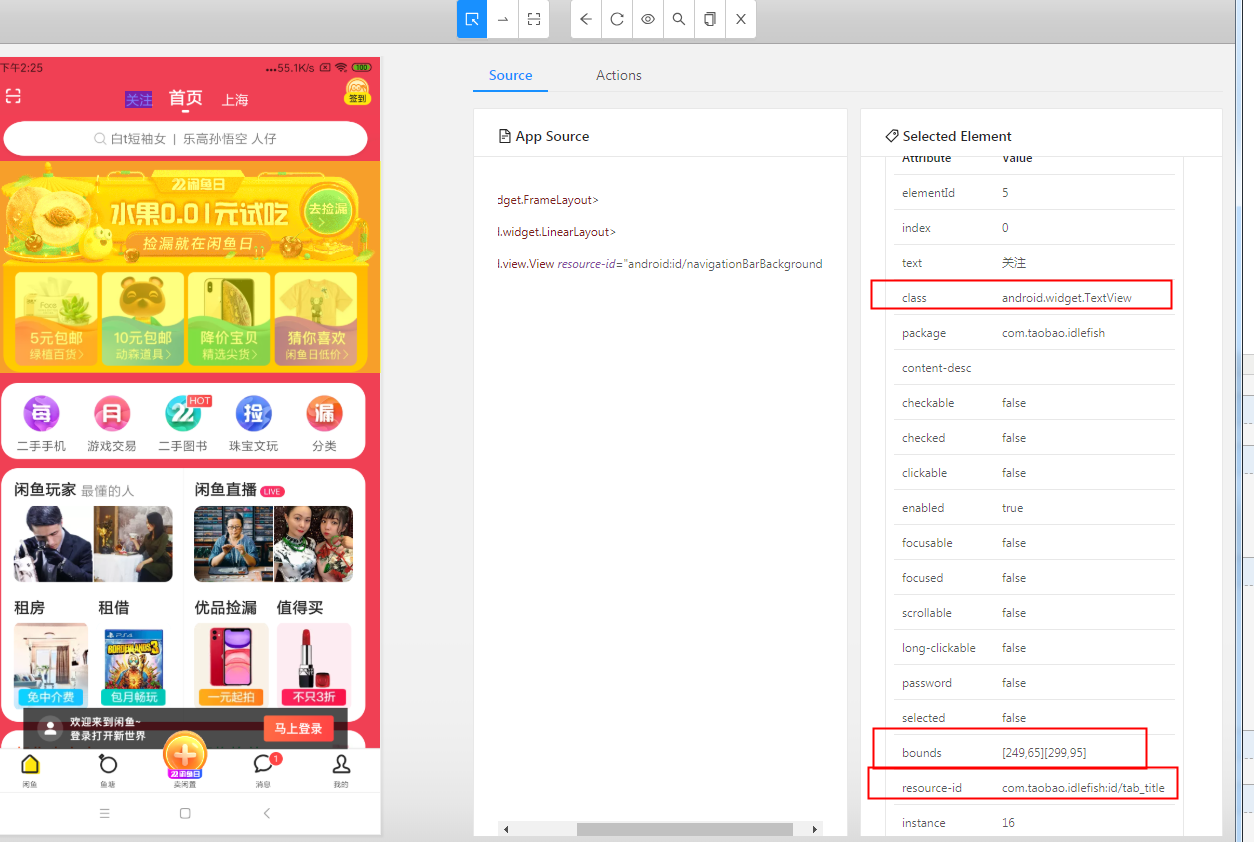
Task: Click the text attribute value 关注
Action: [x=1014, y=263]
